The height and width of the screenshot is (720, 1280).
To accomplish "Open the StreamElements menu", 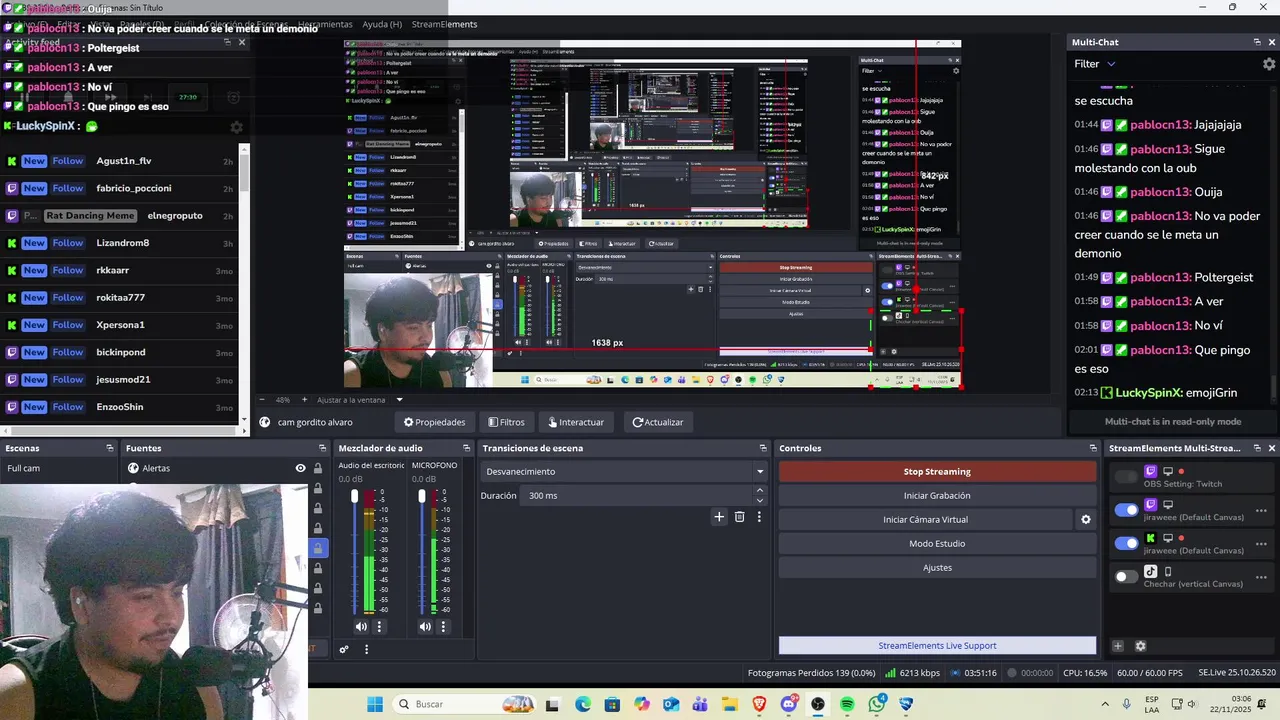I will tap(444, 24).
